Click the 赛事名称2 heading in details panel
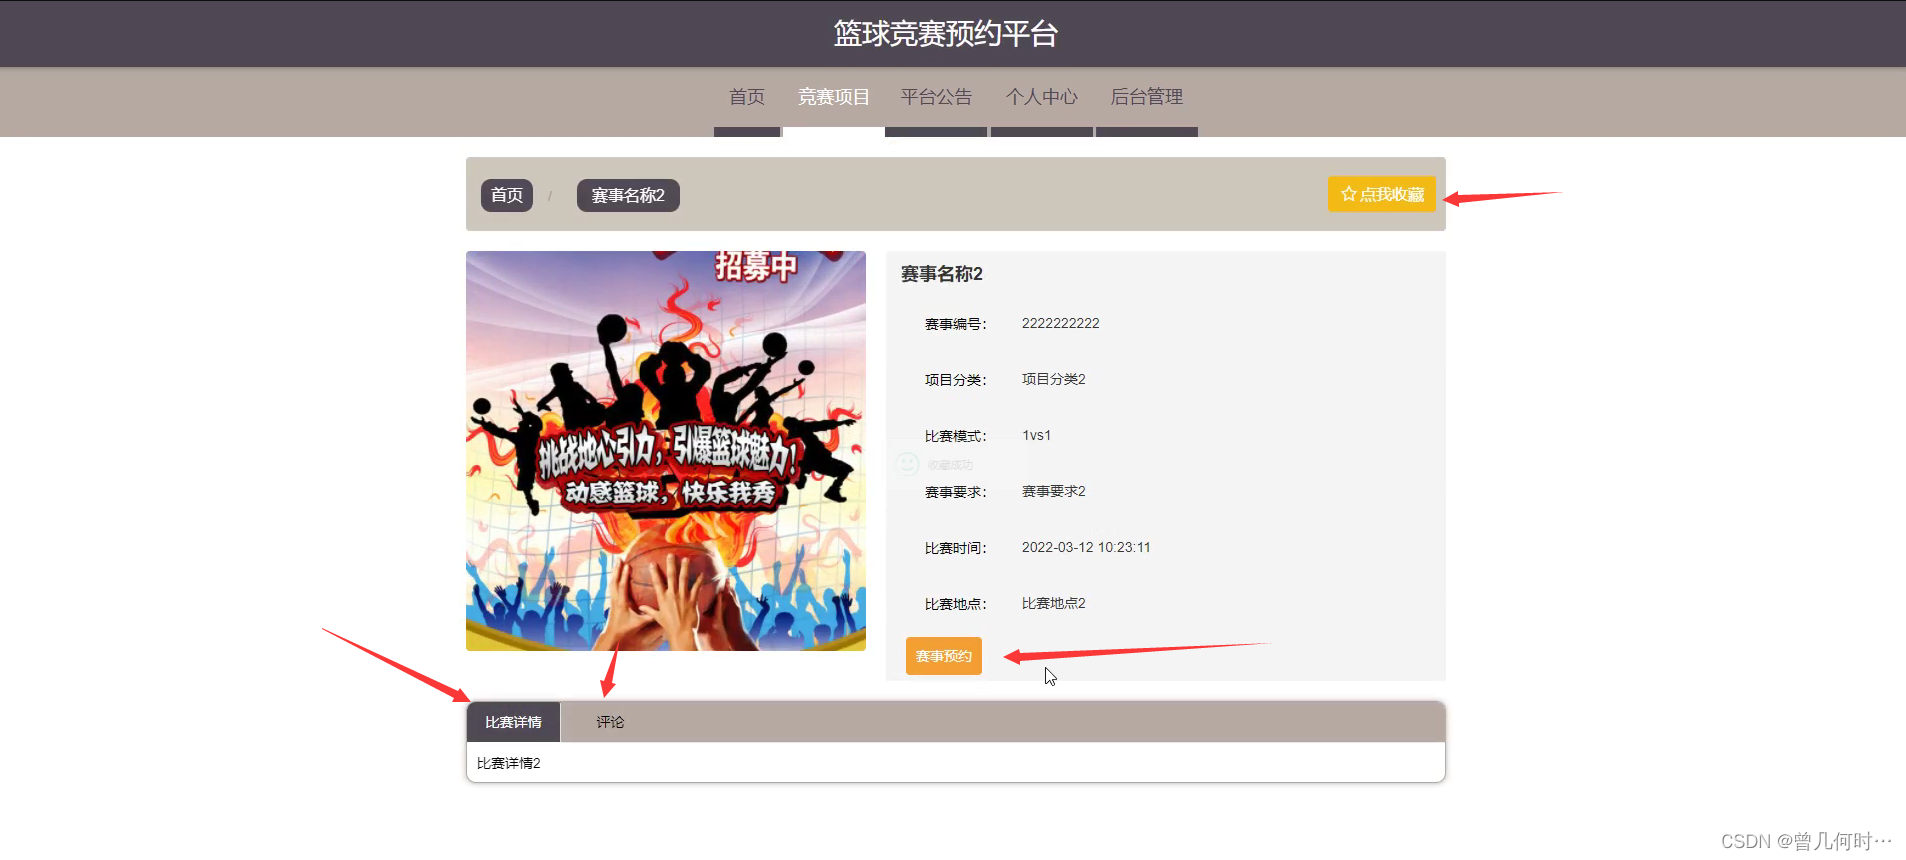The height and width of the screenshot is (860, 1906). [x=942, y=274]
